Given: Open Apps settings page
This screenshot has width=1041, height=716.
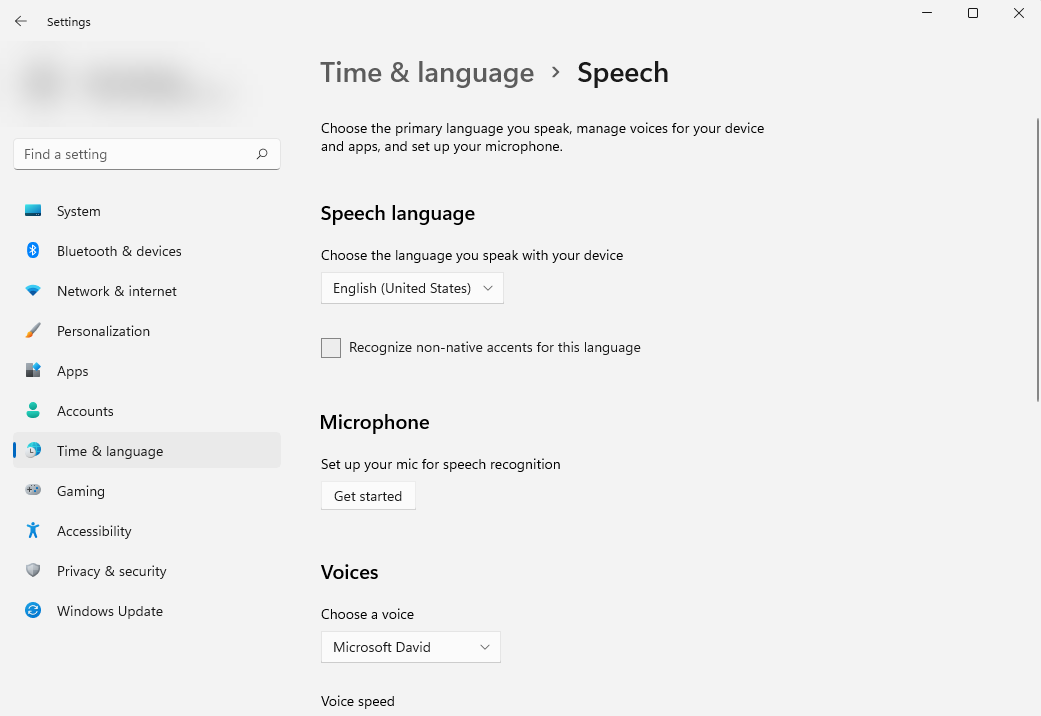Looking at the screenshot, I should click(x=147, y=371).
